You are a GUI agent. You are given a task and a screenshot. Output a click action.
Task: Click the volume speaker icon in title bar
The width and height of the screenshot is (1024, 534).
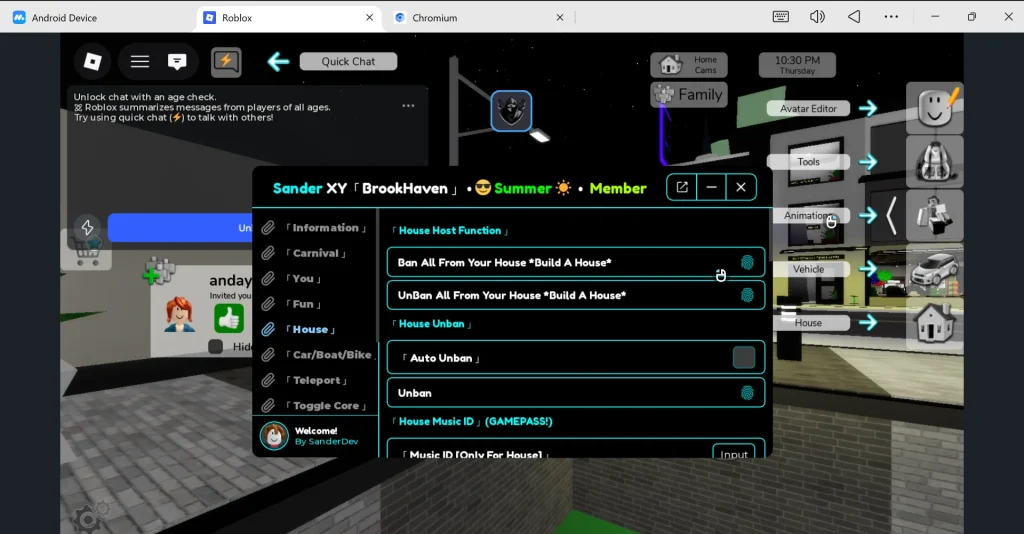coord(817,17)
